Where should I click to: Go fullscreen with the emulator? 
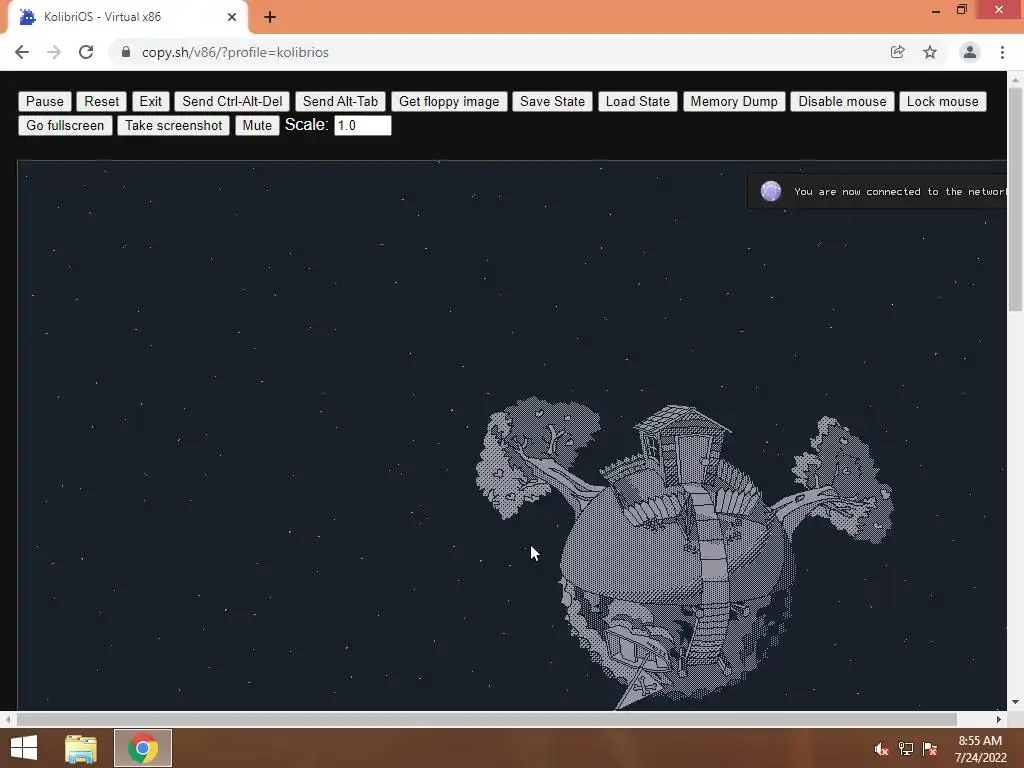point(65,125)
